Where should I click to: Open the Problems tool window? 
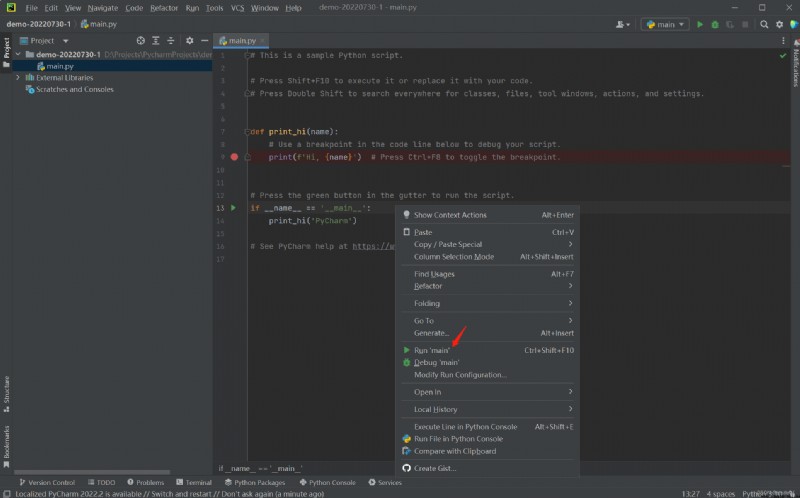tap(145, 483)
